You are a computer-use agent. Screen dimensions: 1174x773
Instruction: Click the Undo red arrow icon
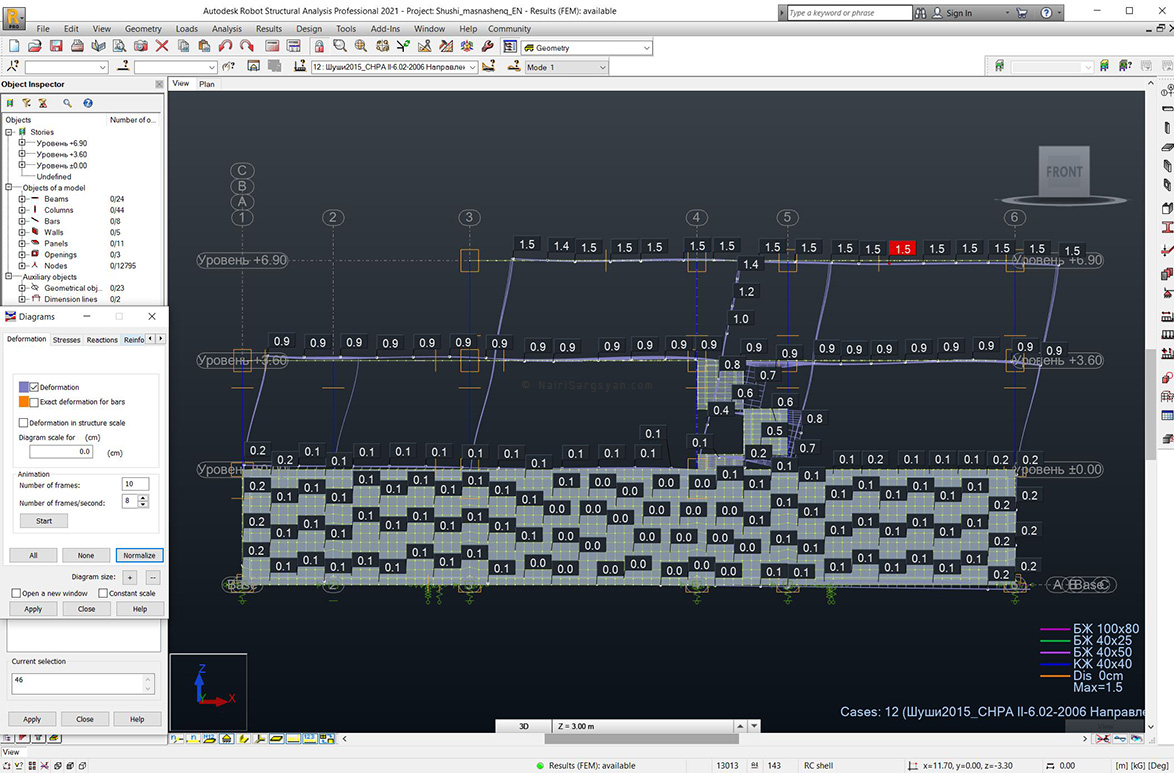tap(225, 46)
